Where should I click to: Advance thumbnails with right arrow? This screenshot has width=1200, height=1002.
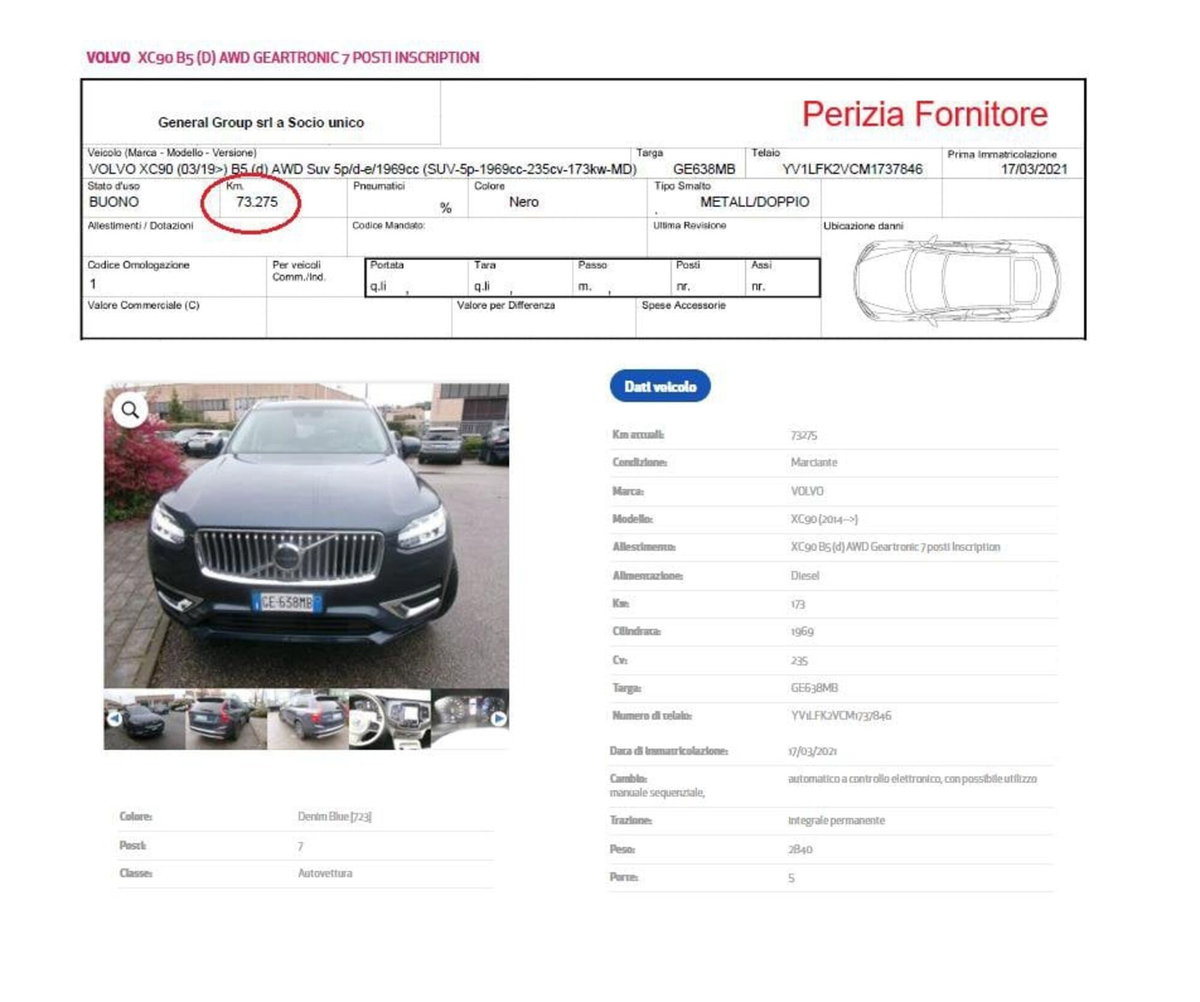point(498,718)
